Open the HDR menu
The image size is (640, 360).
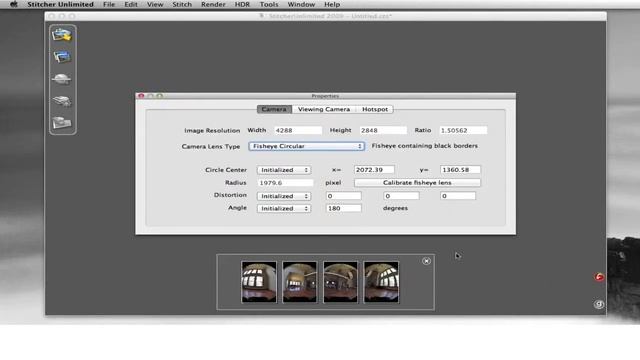(242, 4)
